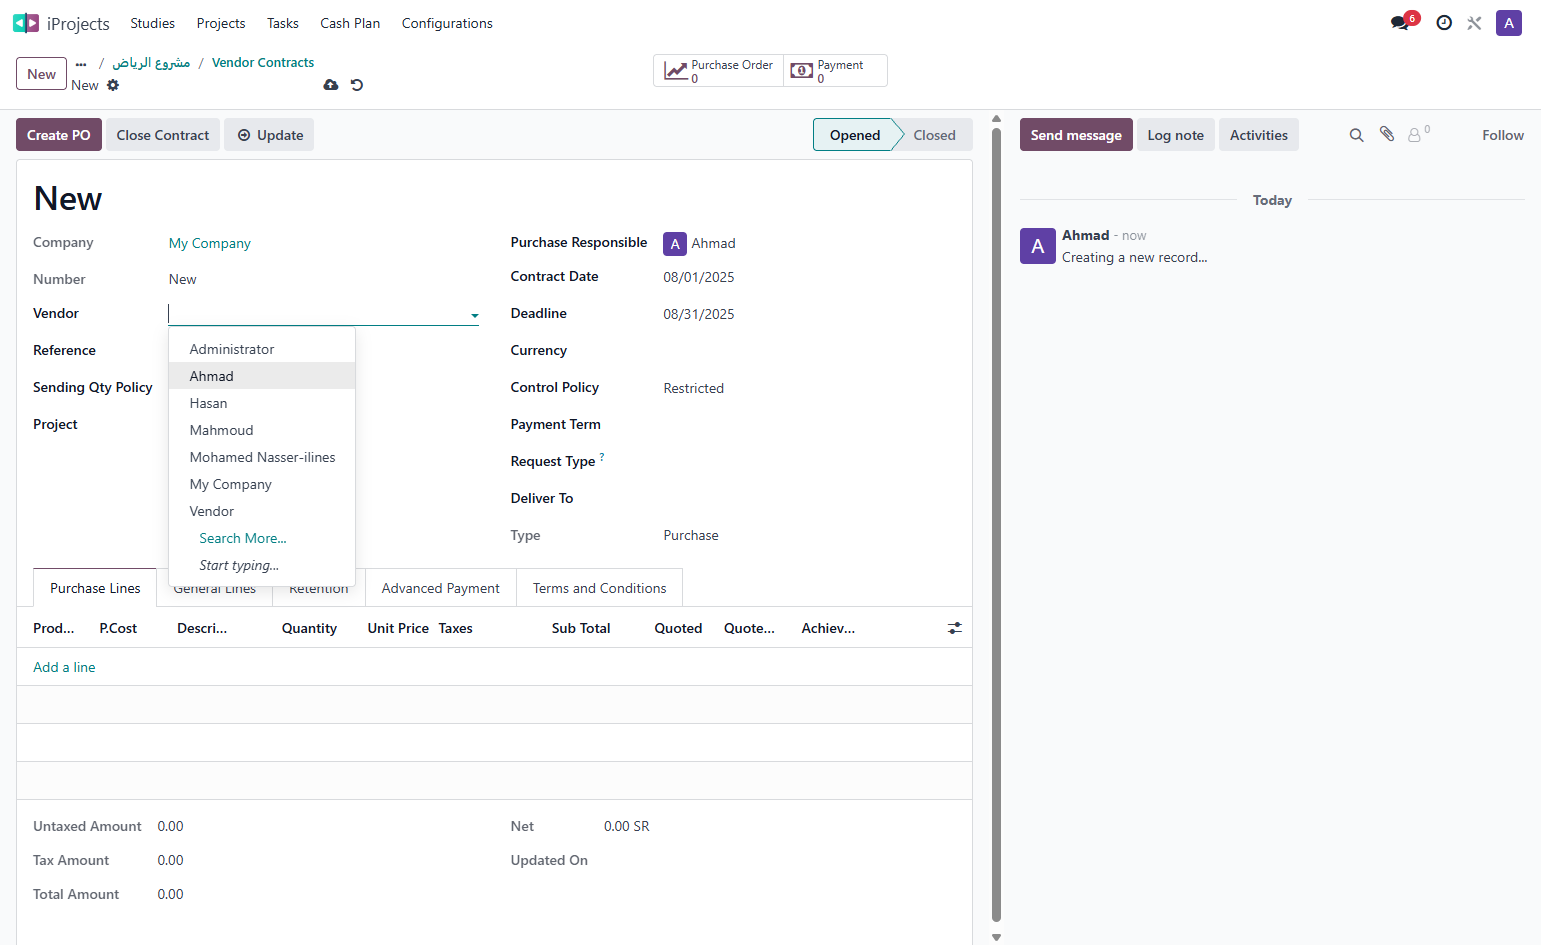Click the gear actions icon beside New
The width and height of the screenshot is (1541, 945).
coord(113,85)
